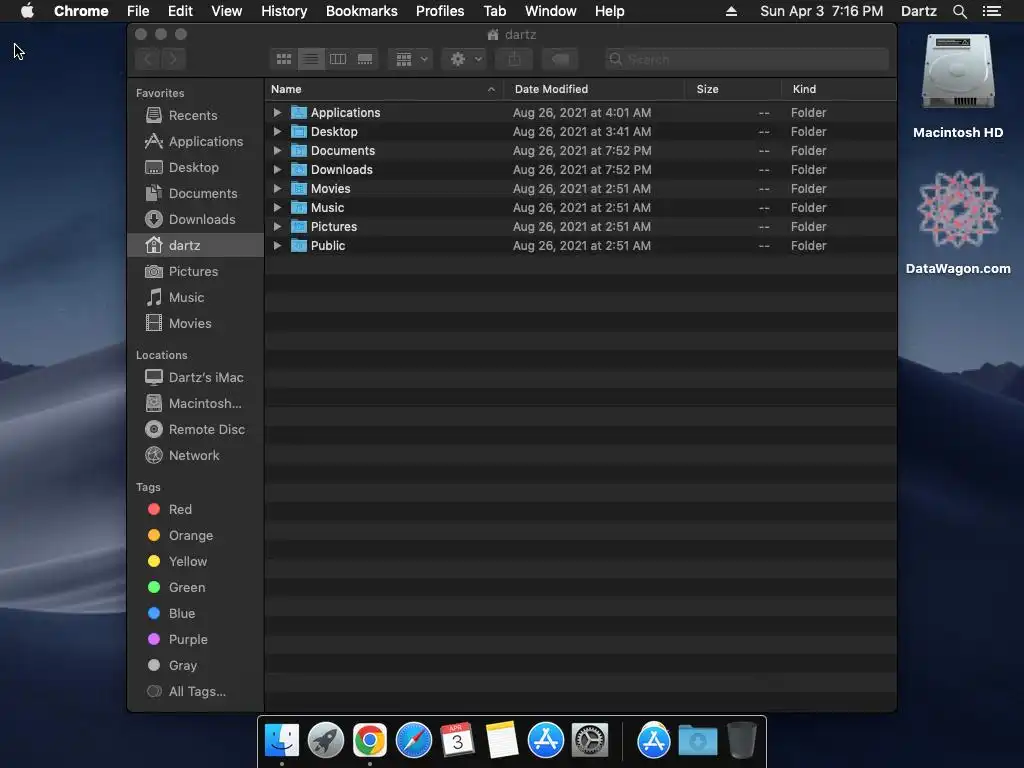Filter by the Purple tag
This screenshot has height=768, width=1024.
point(195,640)
